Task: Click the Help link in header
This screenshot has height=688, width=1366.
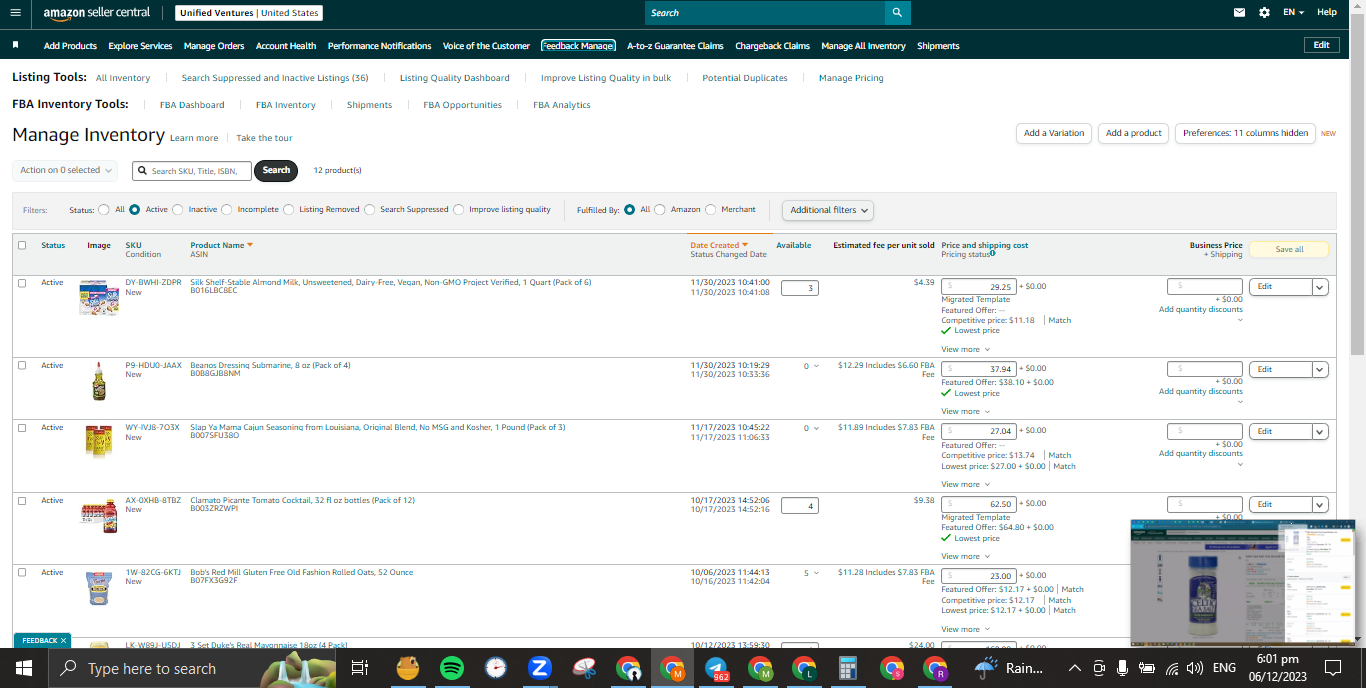Action: [x=1327, y=13]
